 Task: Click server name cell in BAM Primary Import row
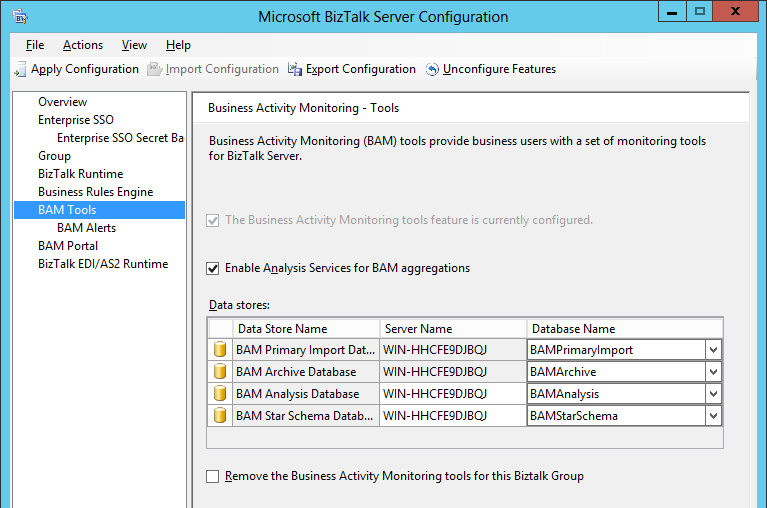click(453, 350)
